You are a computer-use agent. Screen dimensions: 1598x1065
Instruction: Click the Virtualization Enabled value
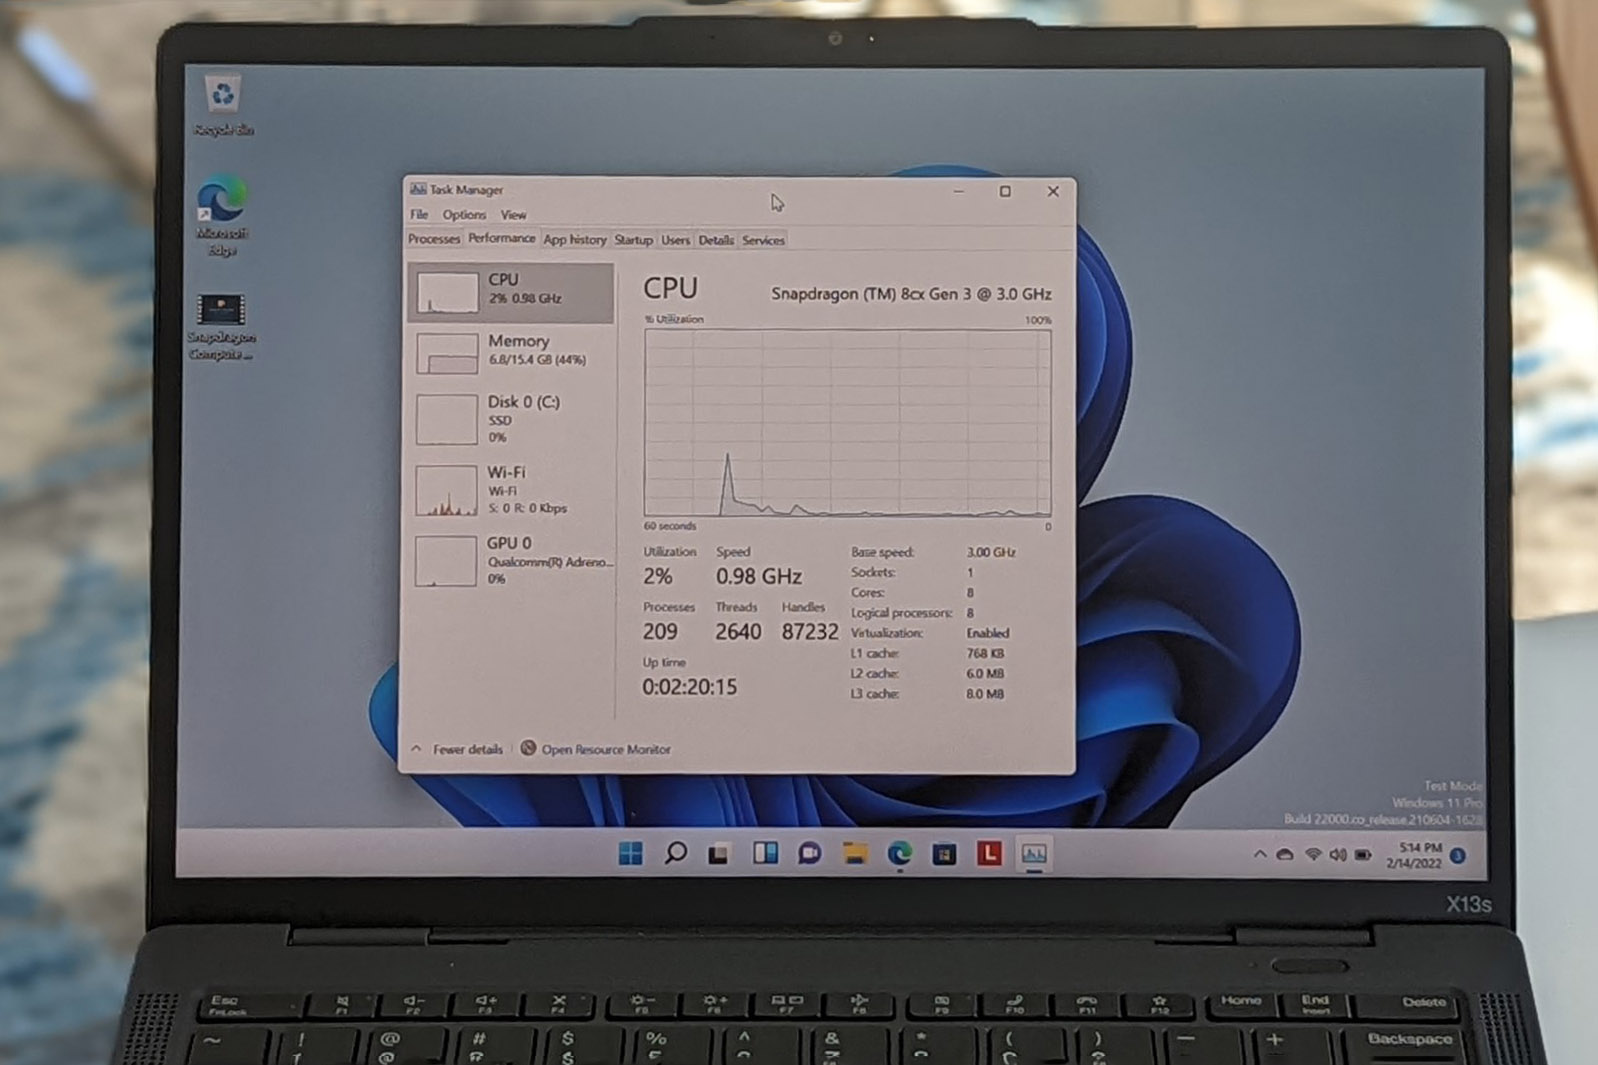[x=988, y=633]
